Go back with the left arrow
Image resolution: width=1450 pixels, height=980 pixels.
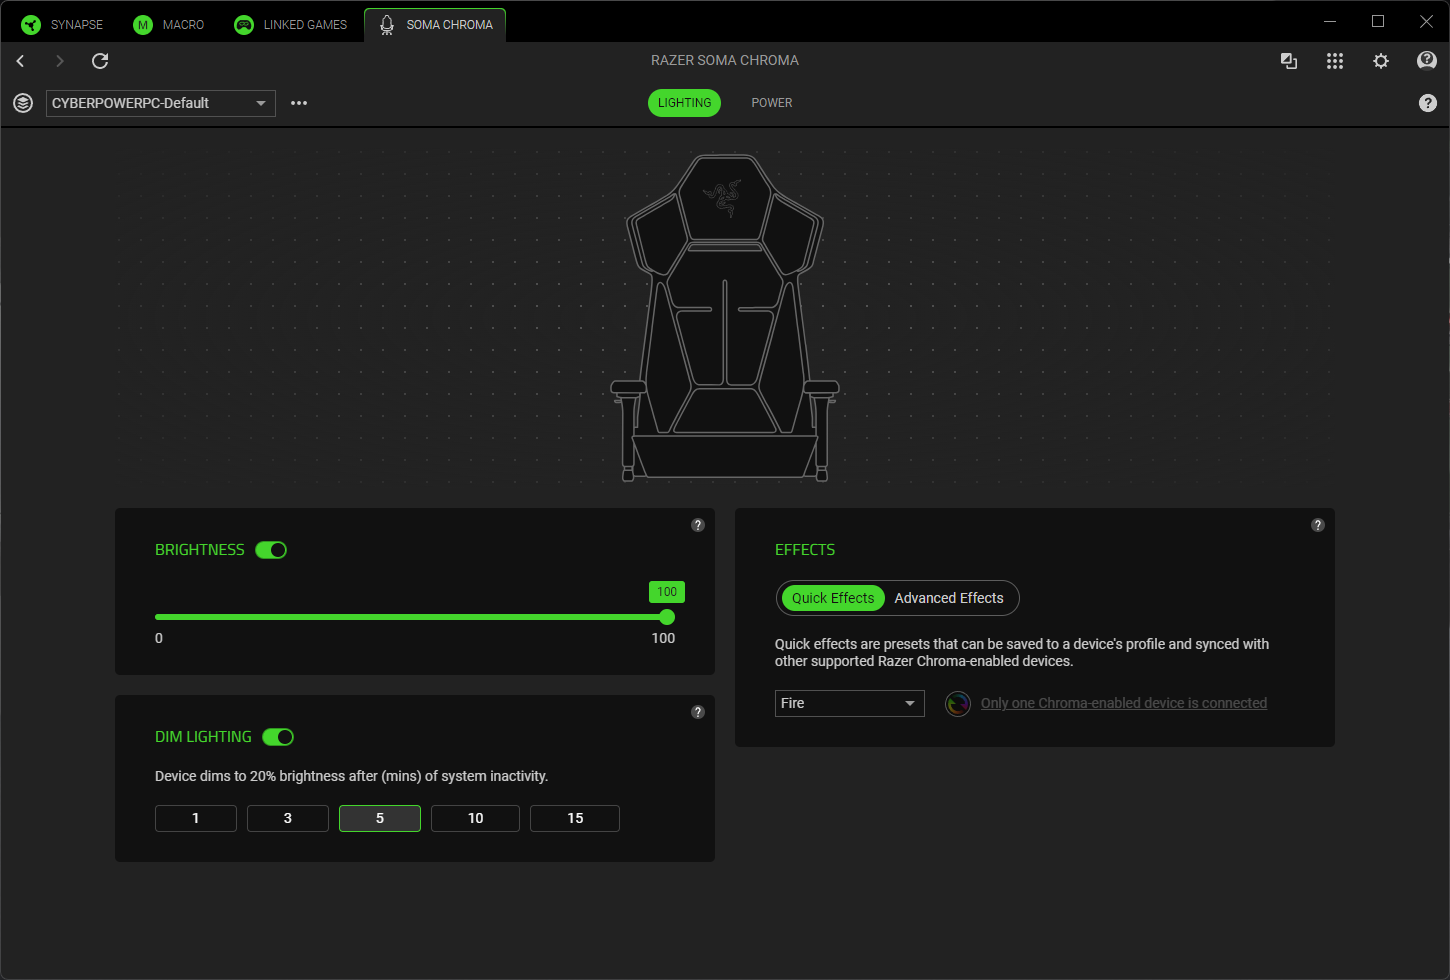coord(20,61)
